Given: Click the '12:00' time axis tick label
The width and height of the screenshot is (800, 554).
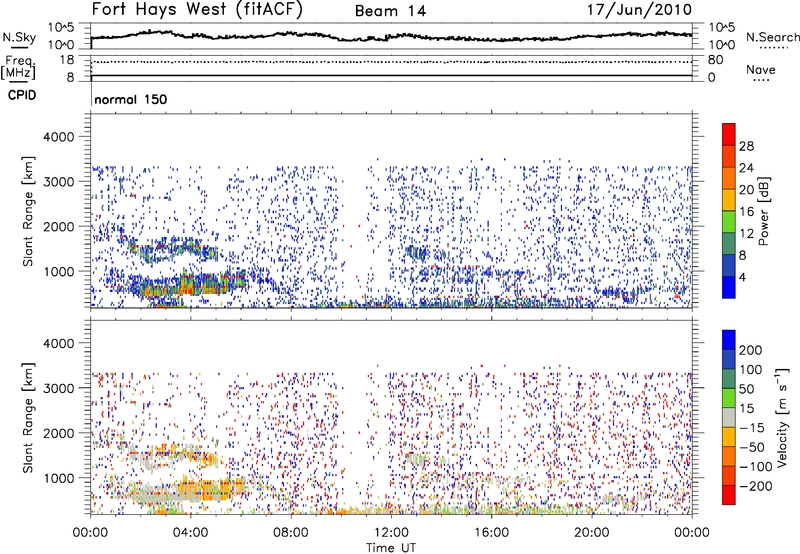Looking at the screenshot, I should (x=391, y=533).
